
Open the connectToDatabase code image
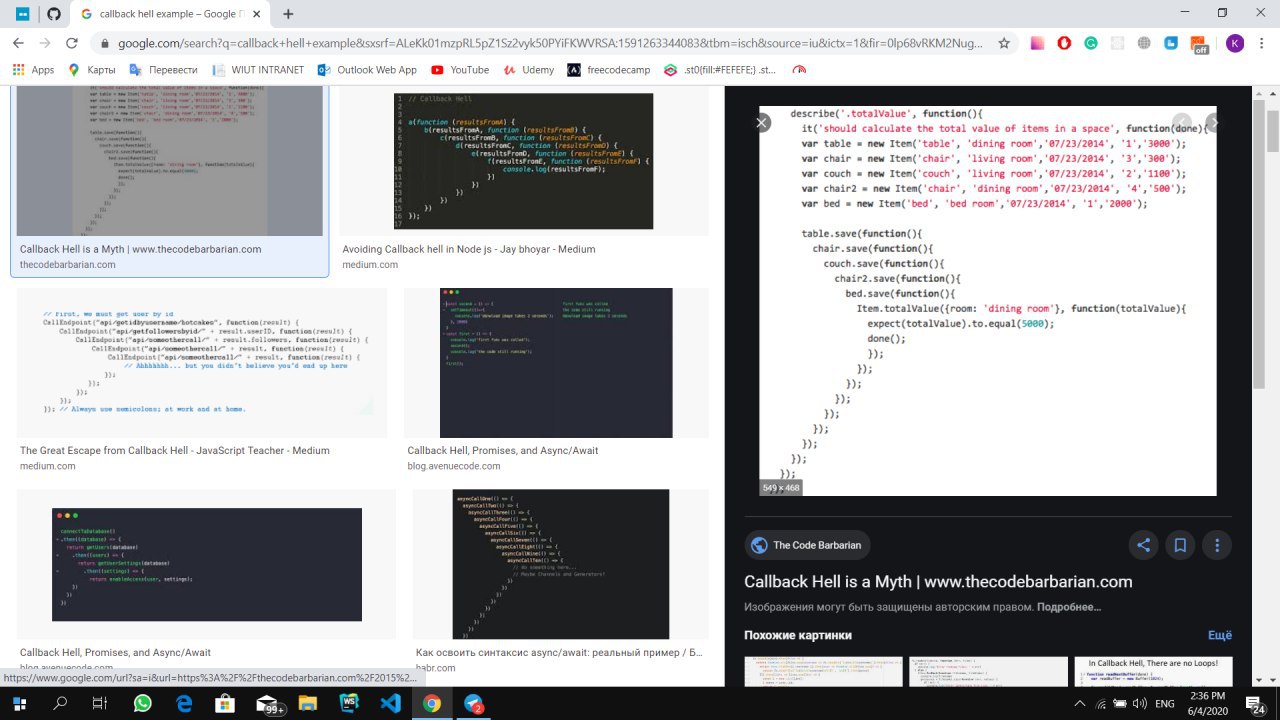[x=206, y=564]
